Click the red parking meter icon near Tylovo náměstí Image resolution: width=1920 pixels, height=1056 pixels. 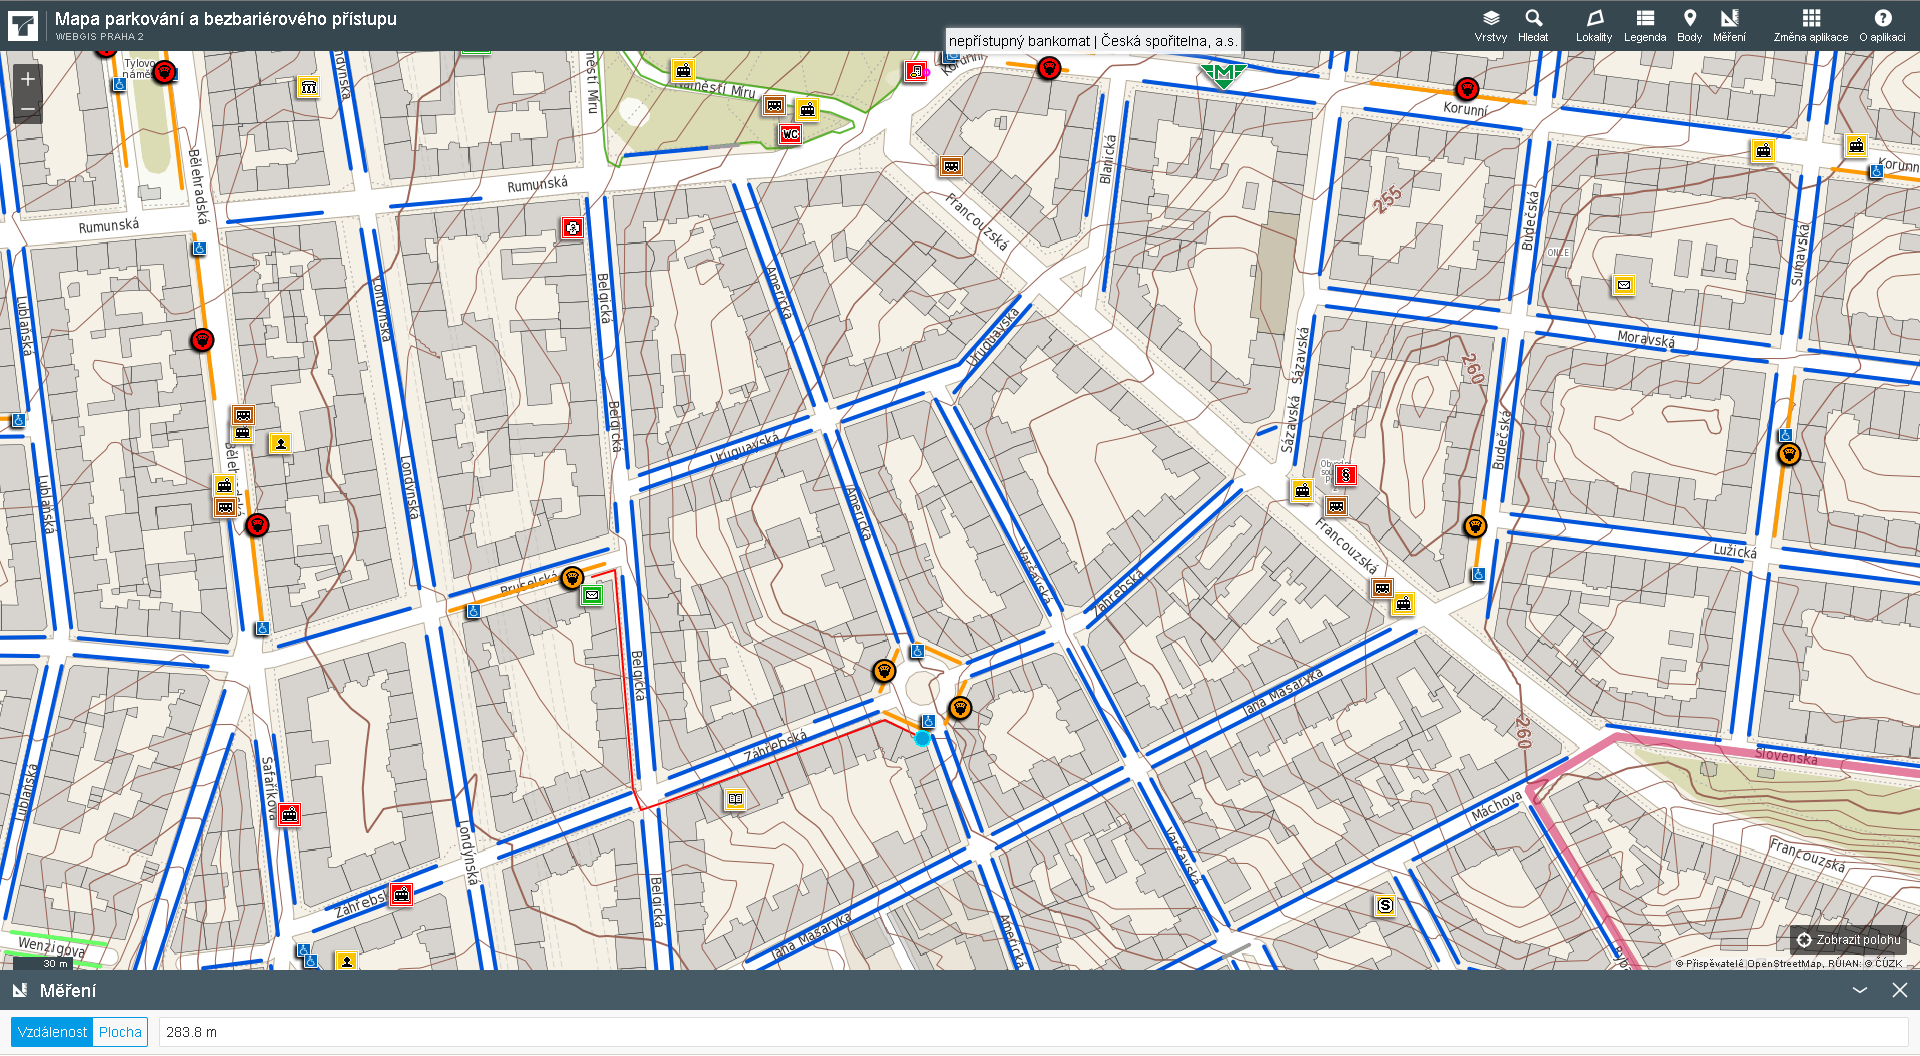165,72
